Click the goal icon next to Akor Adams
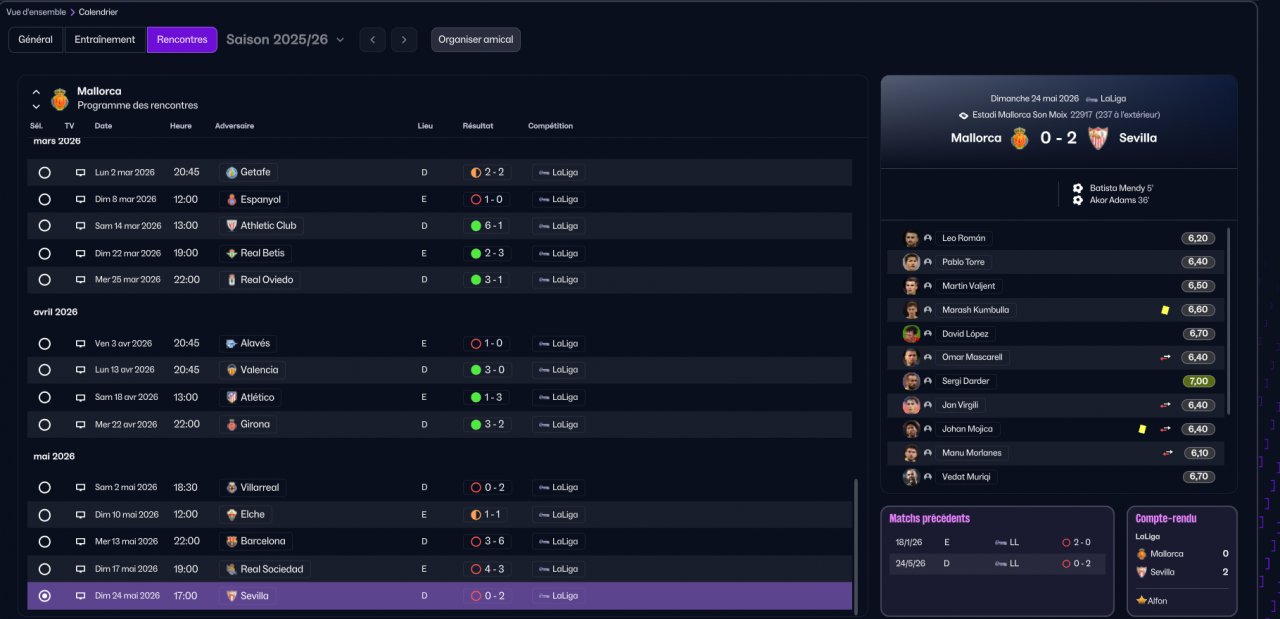The width and height of the screenshot is (1280, 619). click(1078, 200)
